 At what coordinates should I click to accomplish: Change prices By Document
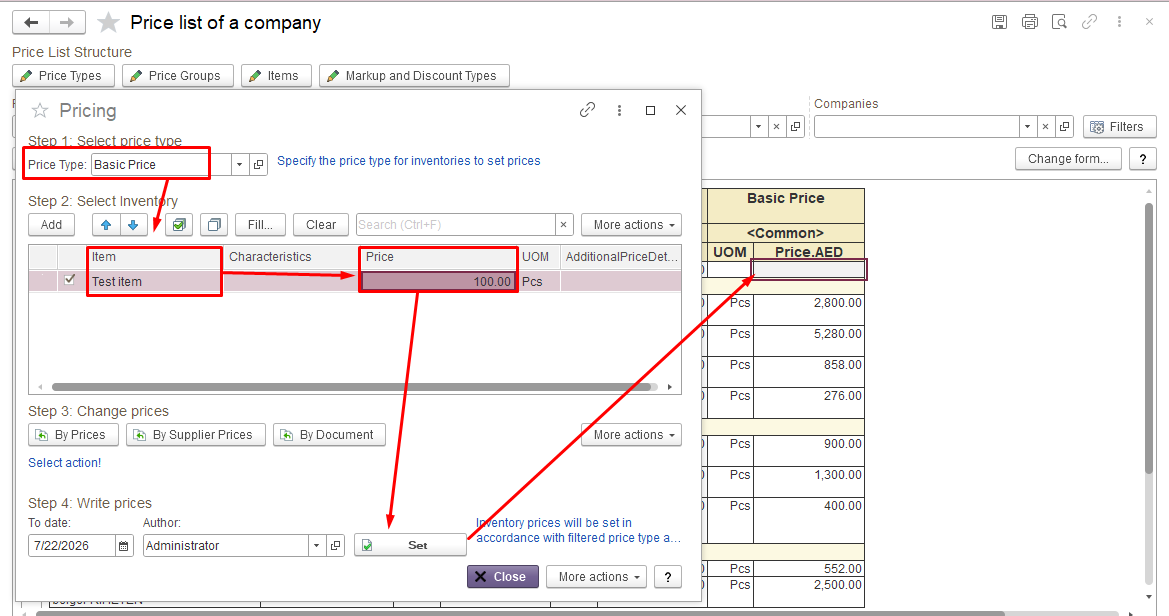tap(330, 435)
